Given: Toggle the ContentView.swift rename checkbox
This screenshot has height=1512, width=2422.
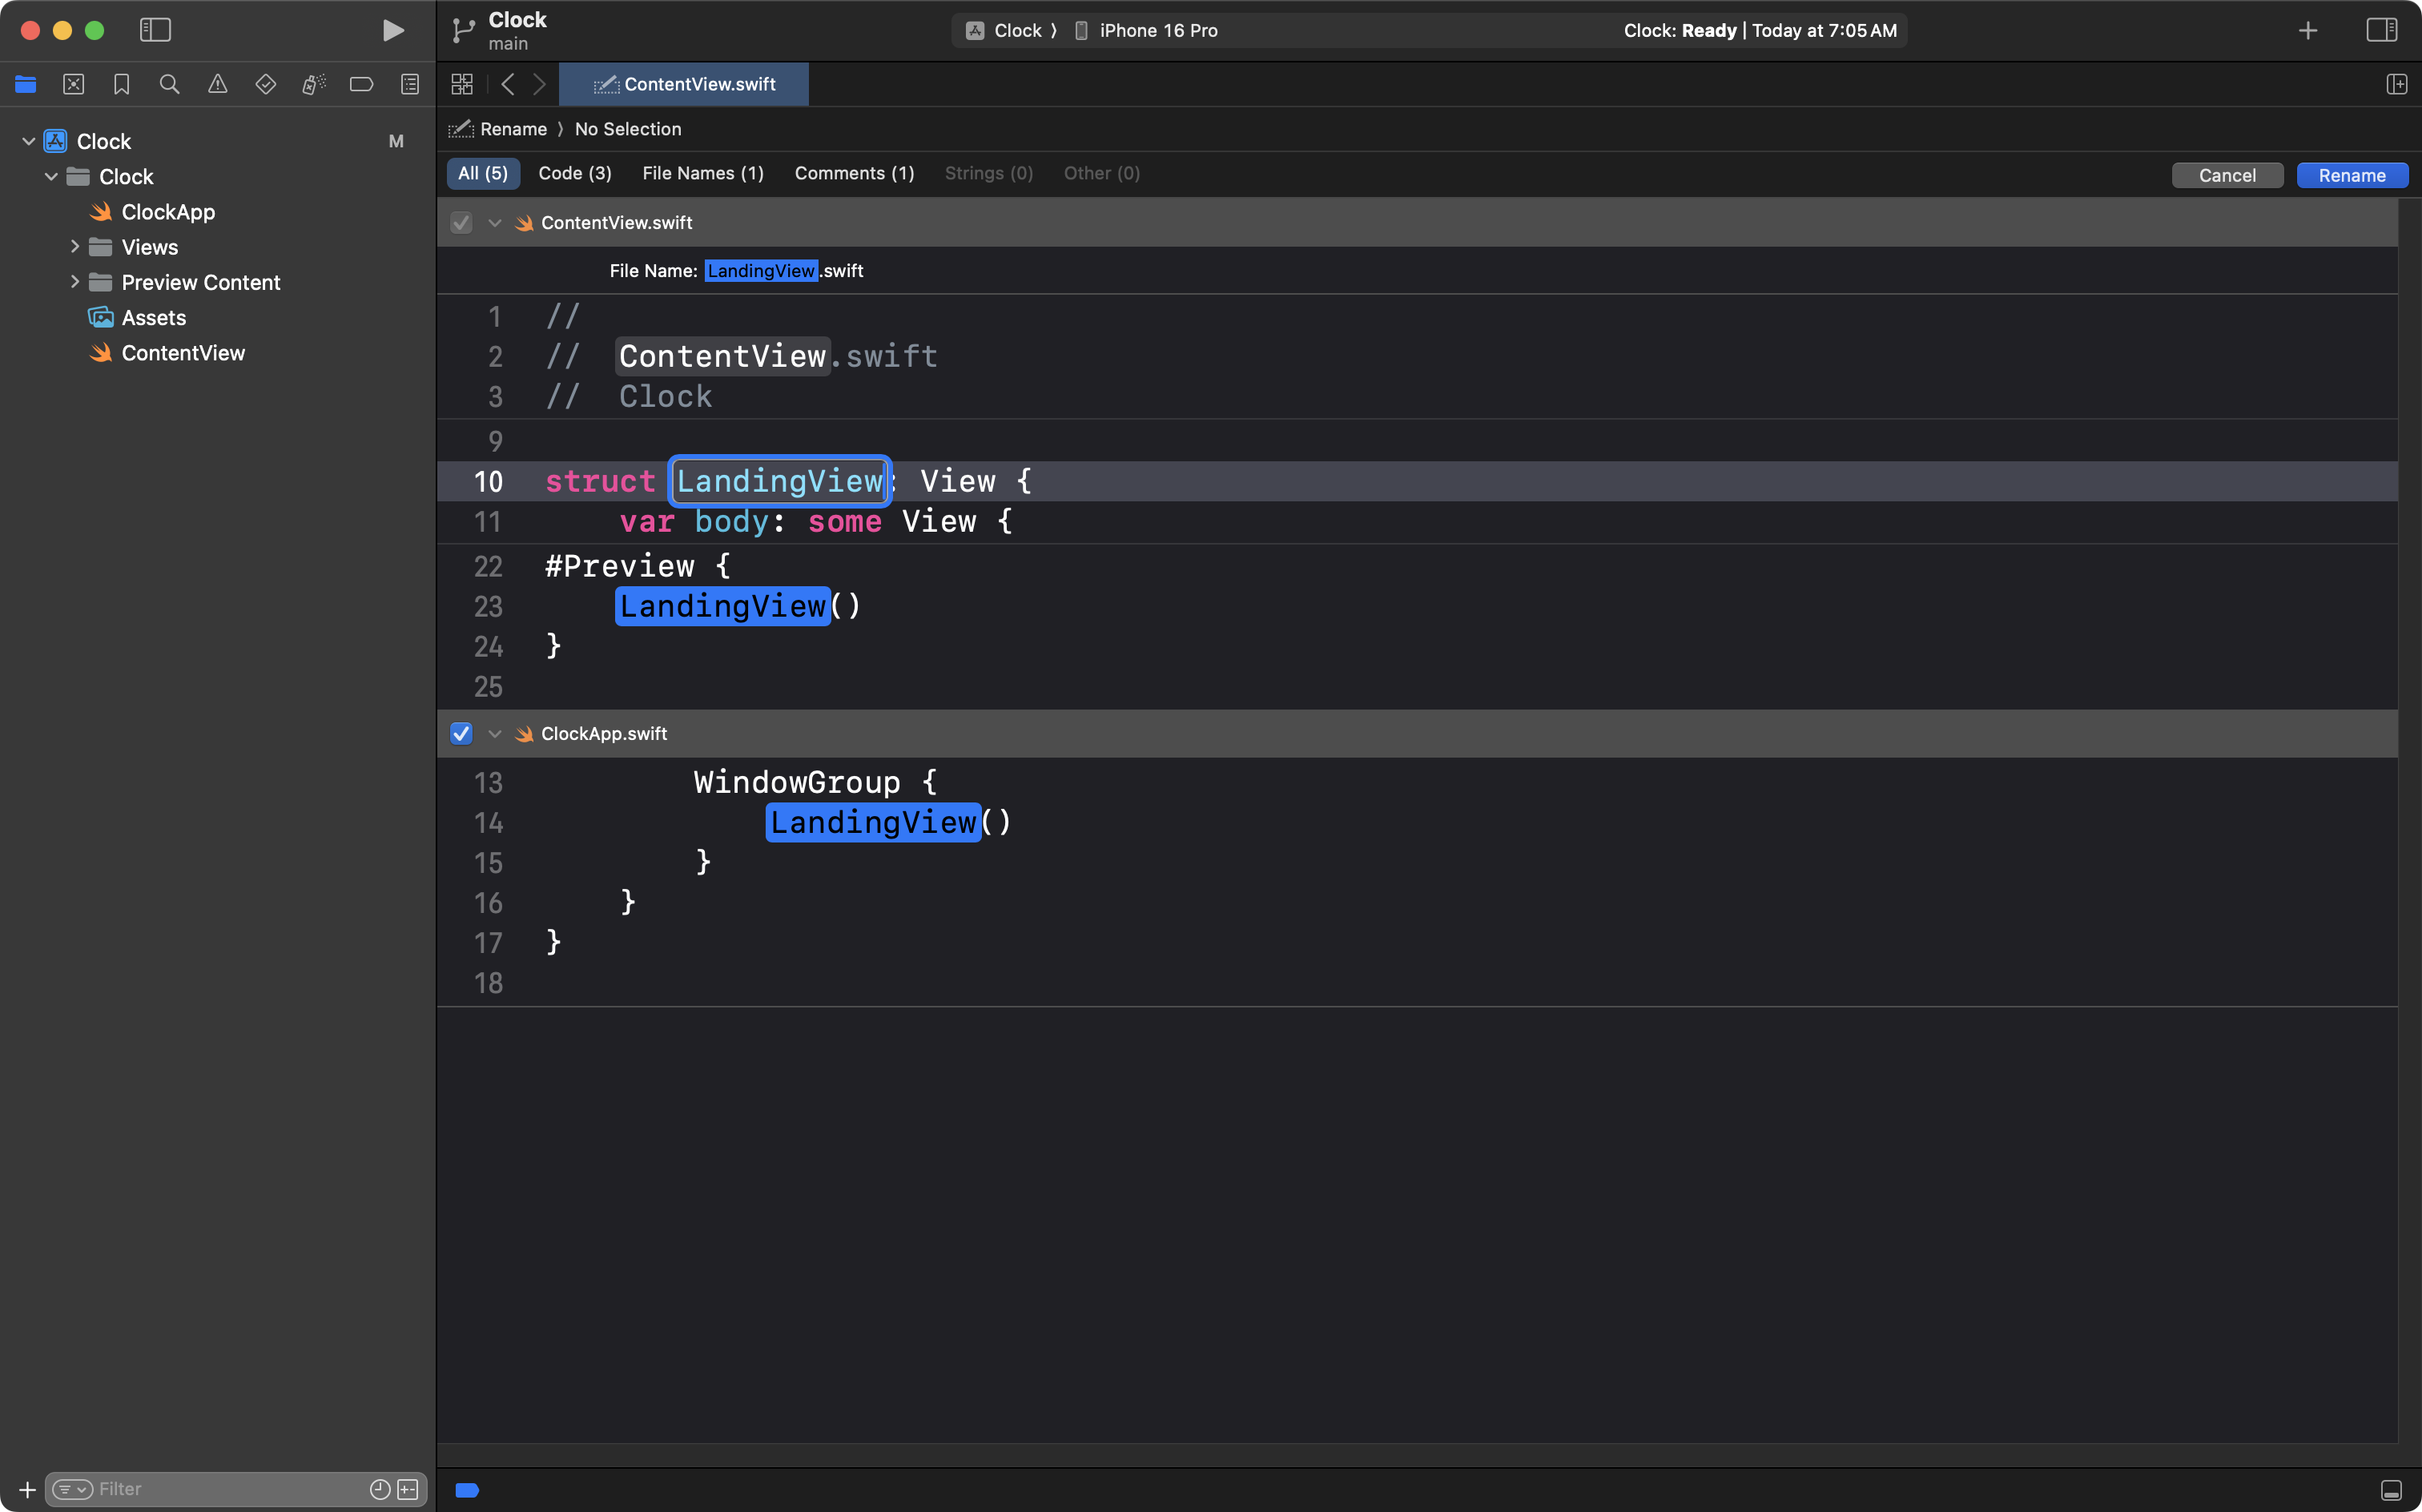Looking at the screenshot, I should coord(461,223).
